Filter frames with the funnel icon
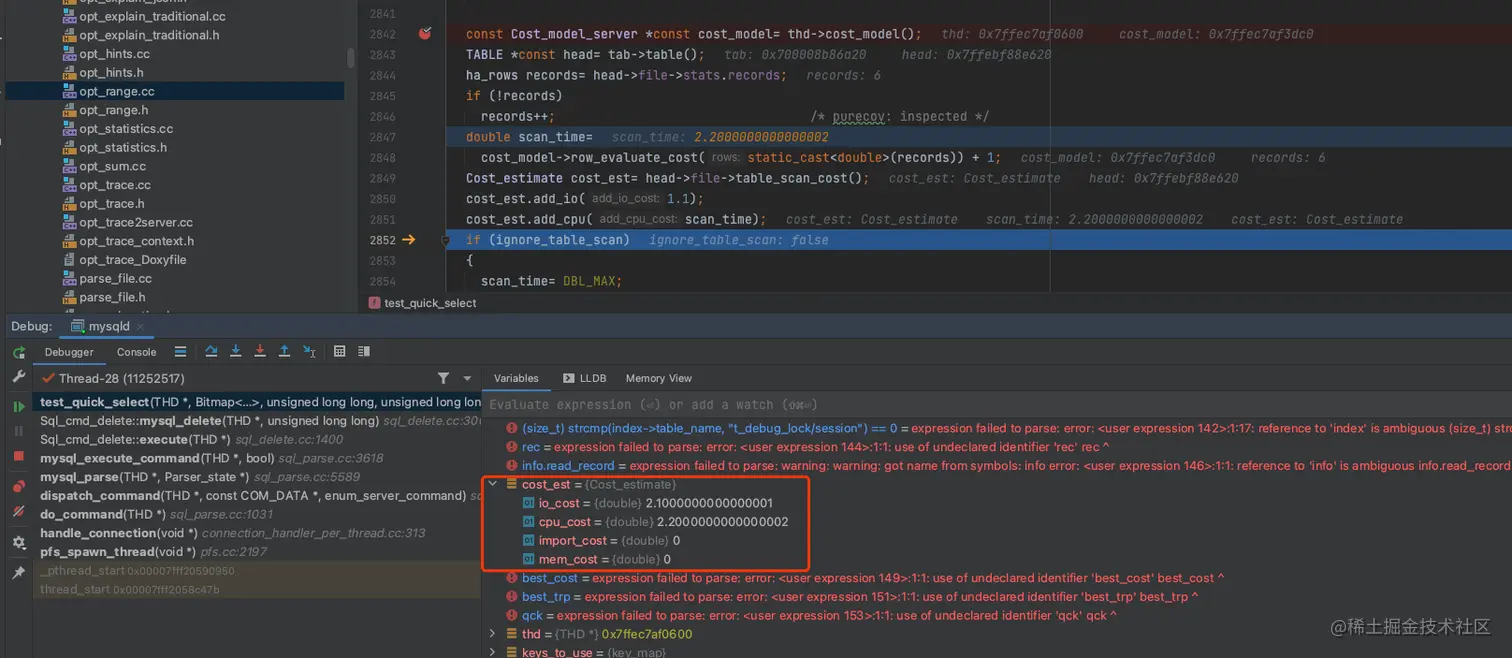1512x658 pixels. (443, 378)
